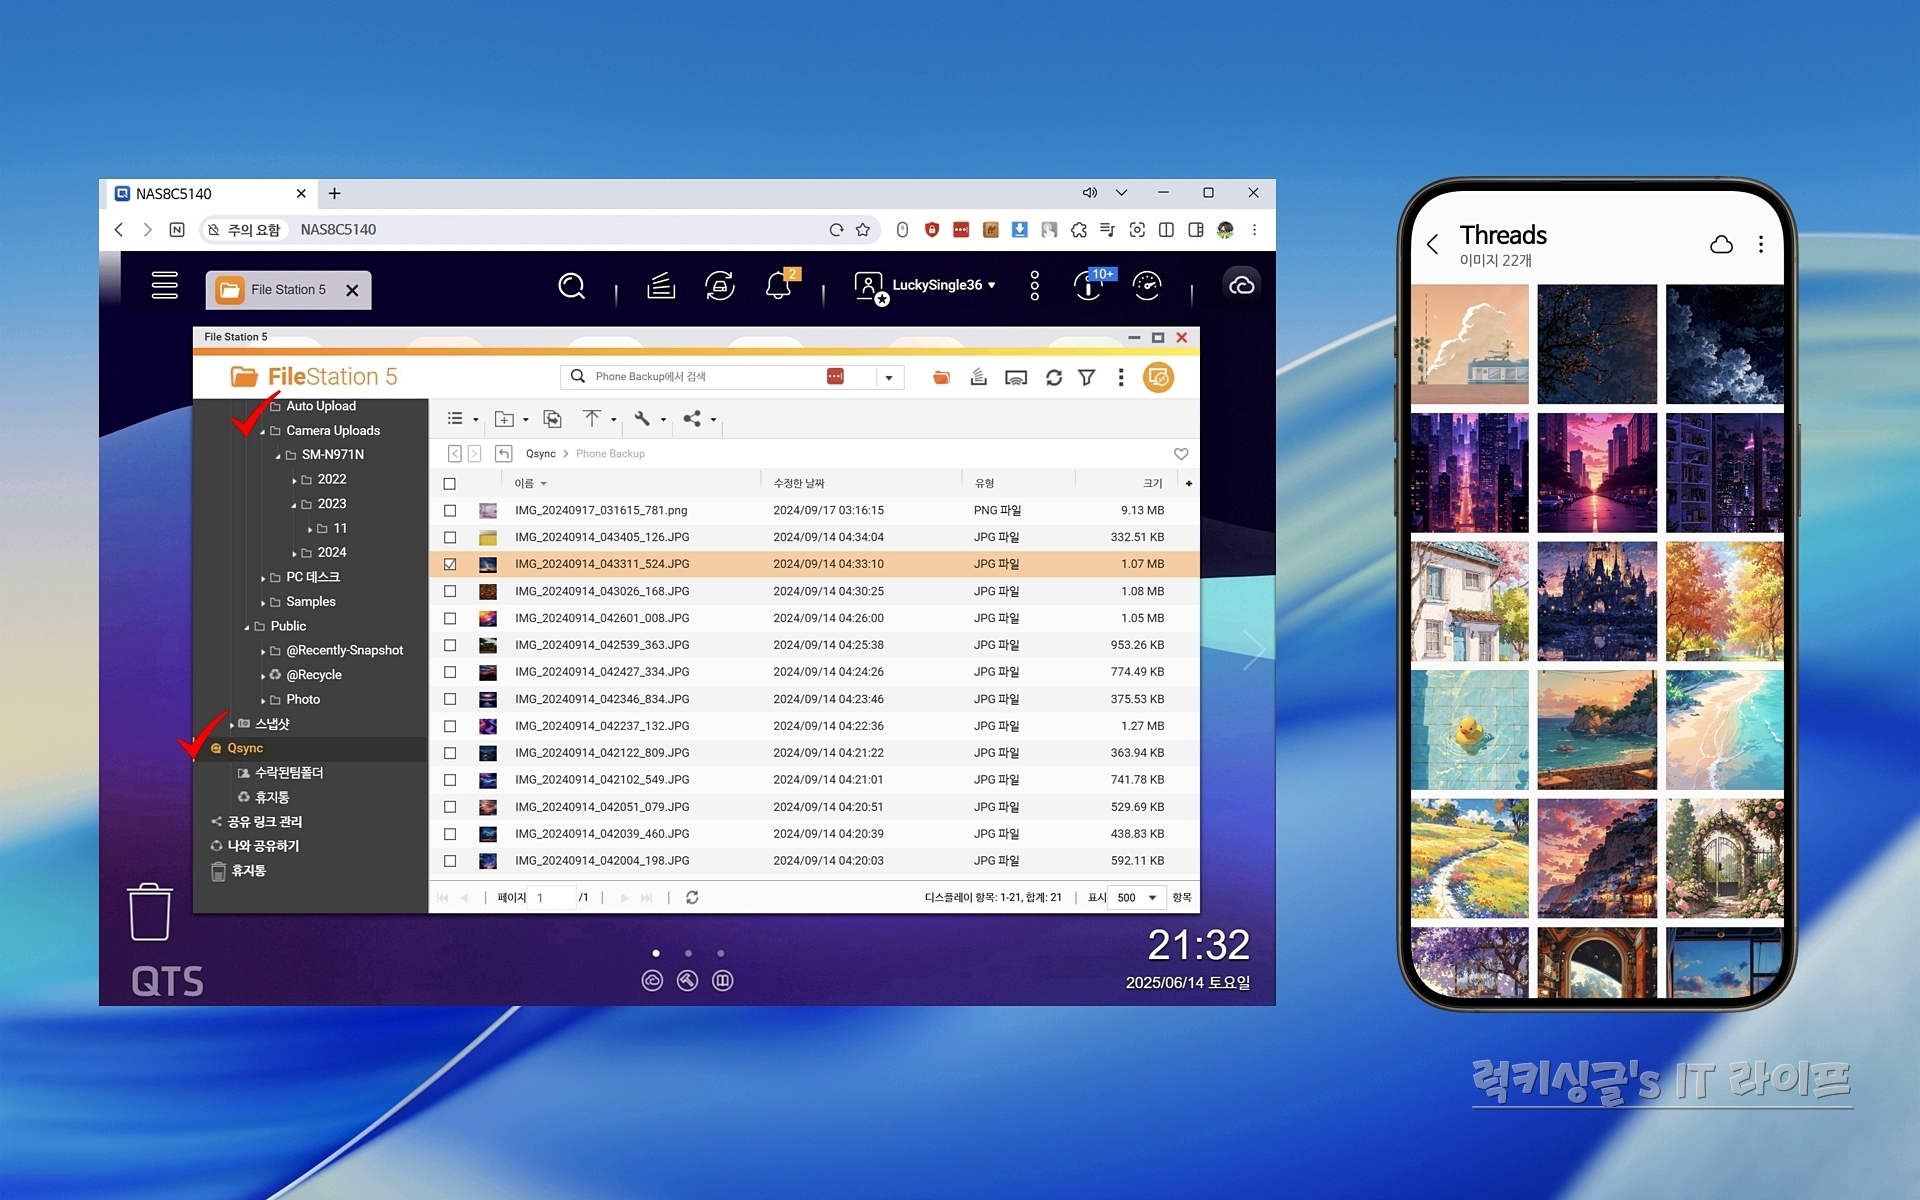Open File Station more settings vertical dots

(x=1121, y=377)
